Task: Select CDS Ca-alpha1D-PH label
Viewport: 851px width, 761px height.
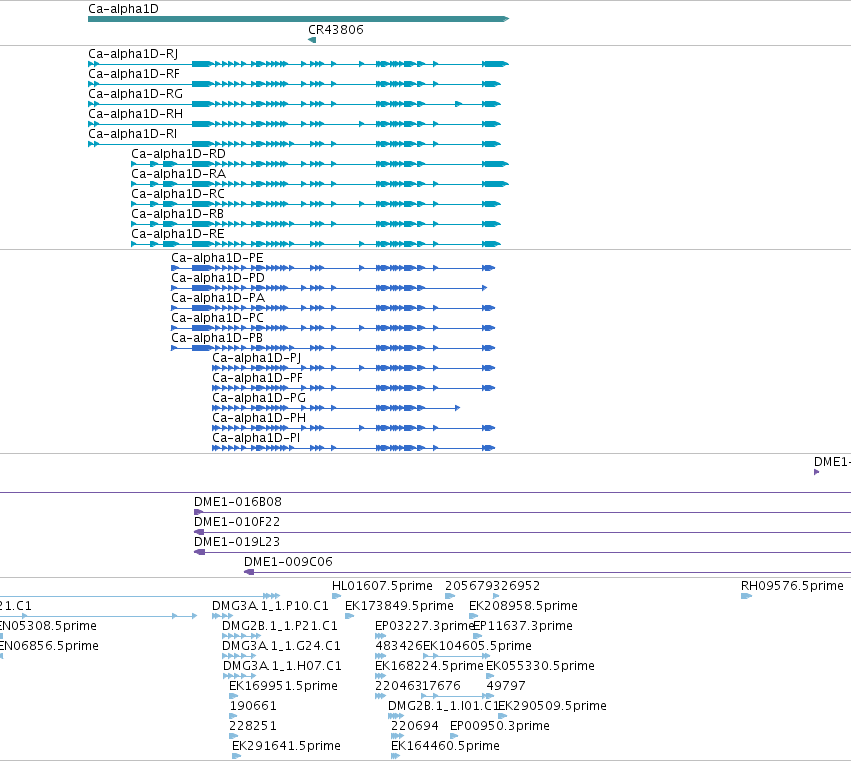Action: pos(259,419)
